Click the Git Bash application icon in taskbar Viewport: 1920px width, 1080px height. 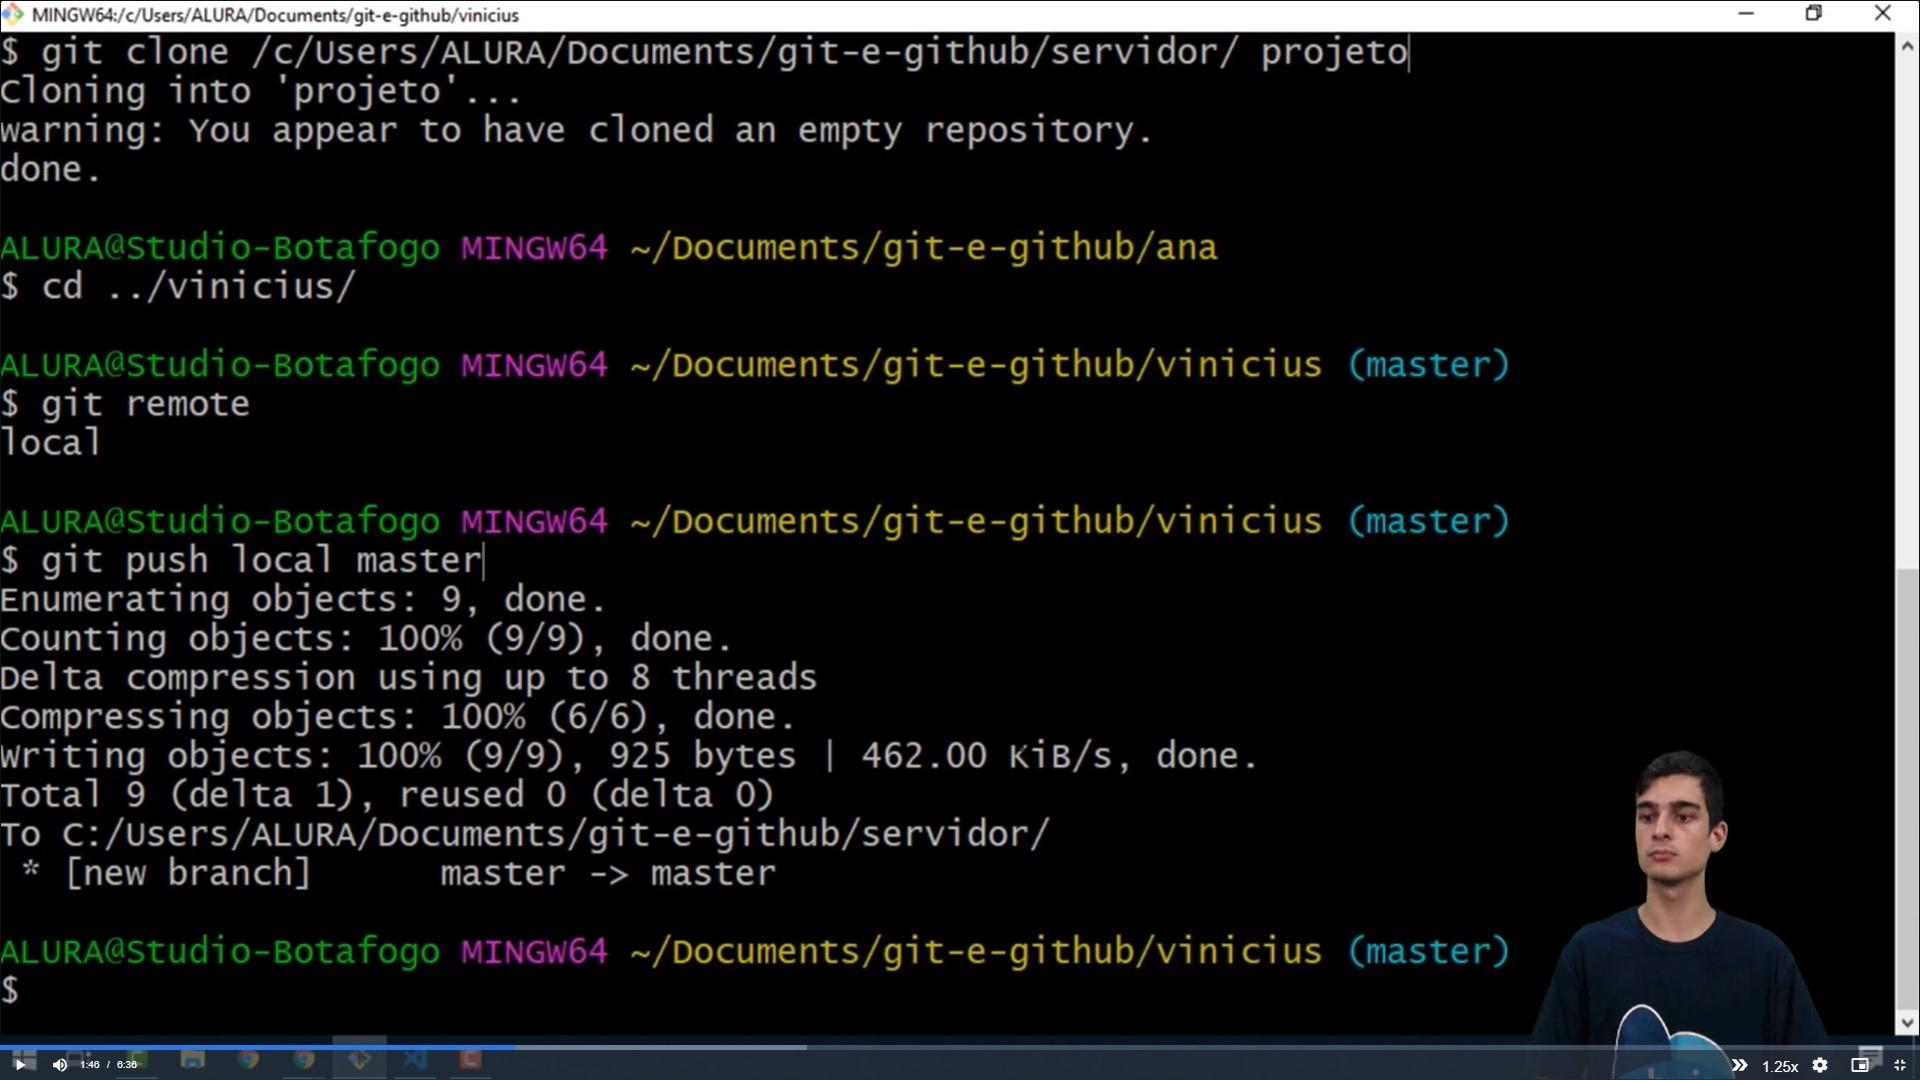[x=360, y=1063]
